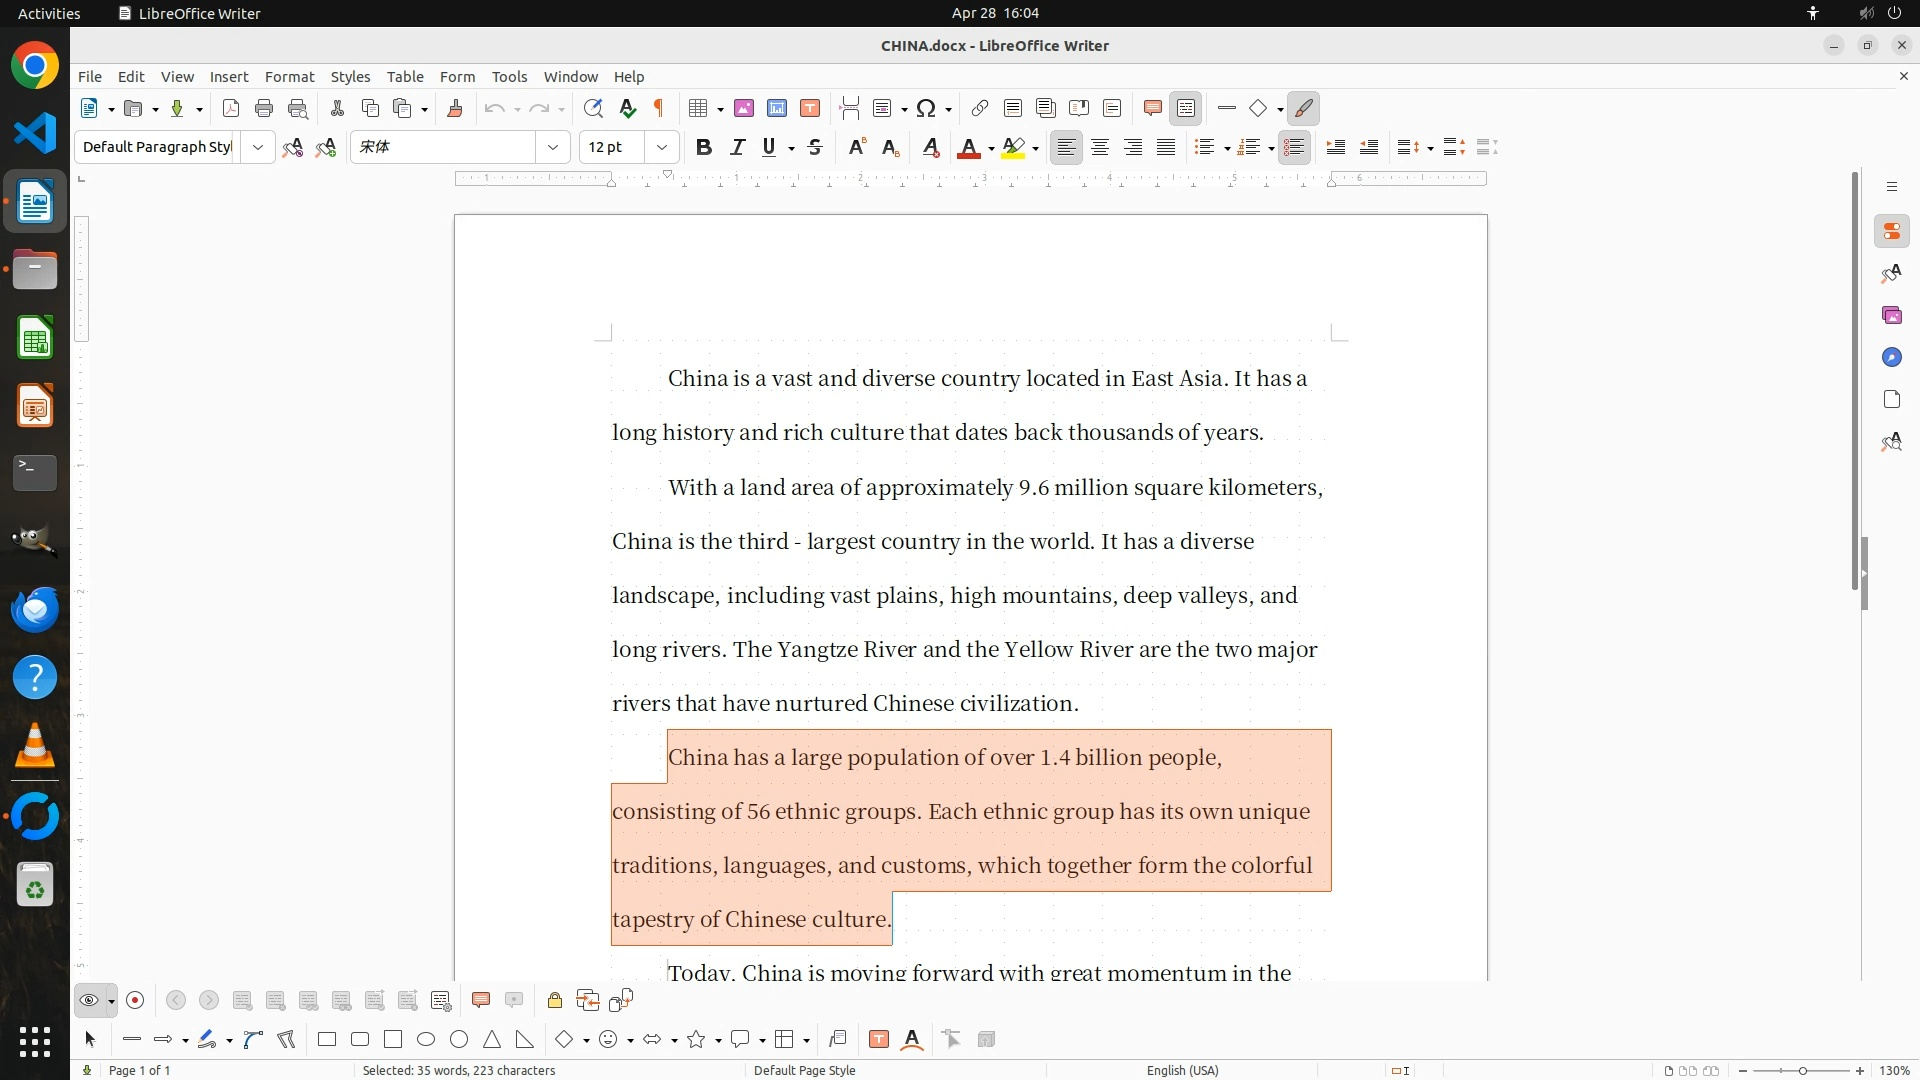
Task: Click the Bold formatting icon
Action: click(704, 147)
